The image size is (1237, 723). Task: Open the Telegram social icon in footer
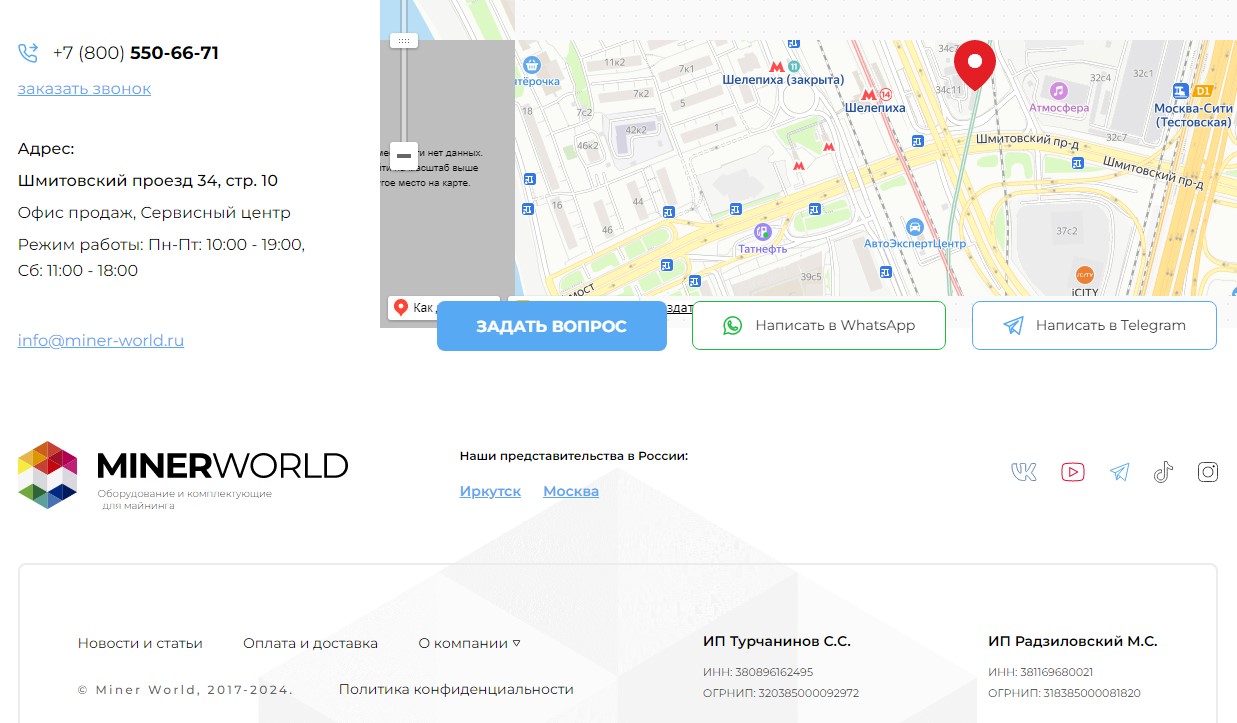click(1119, 472)
